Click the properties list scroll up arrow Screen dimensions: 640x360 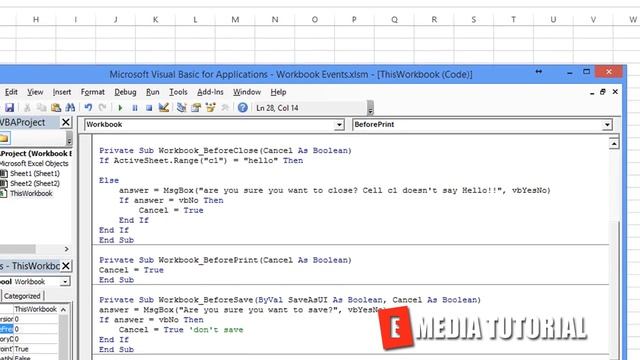click(x=63, y=309)
